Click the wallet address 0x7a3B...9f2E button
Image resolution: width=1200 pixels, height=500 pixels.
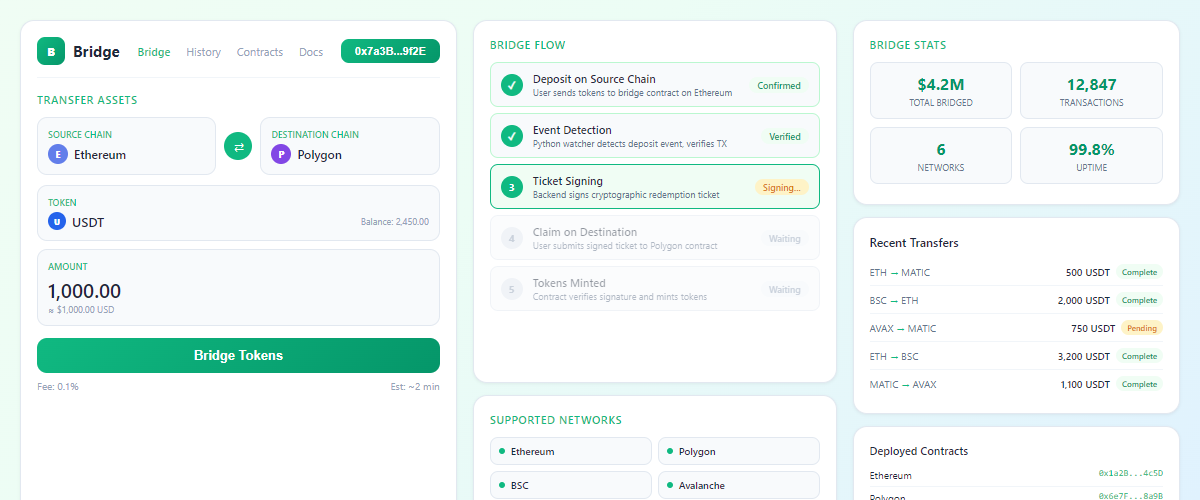(x=390, y=51)
